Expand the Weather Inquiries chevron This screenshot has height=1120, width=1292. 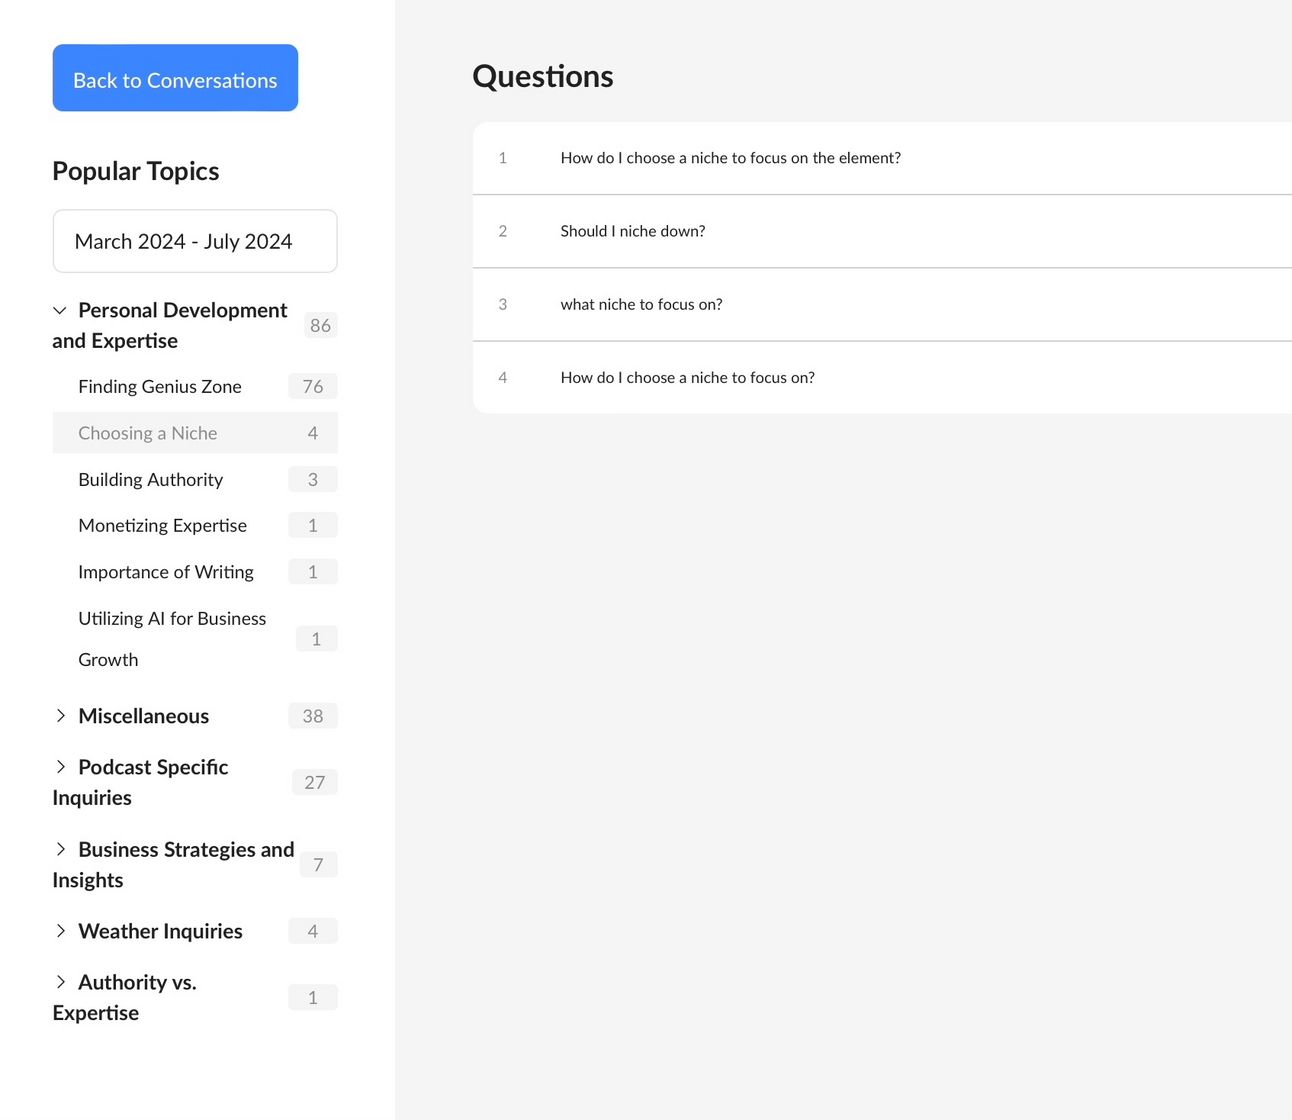point(61,931)
